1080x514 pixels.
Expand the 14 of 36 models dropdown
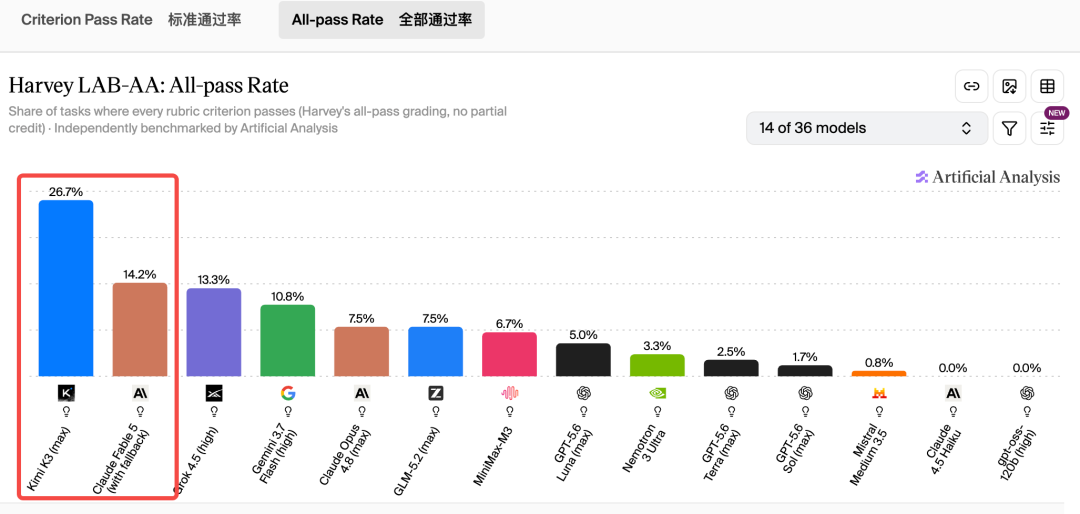pos(866,128)
